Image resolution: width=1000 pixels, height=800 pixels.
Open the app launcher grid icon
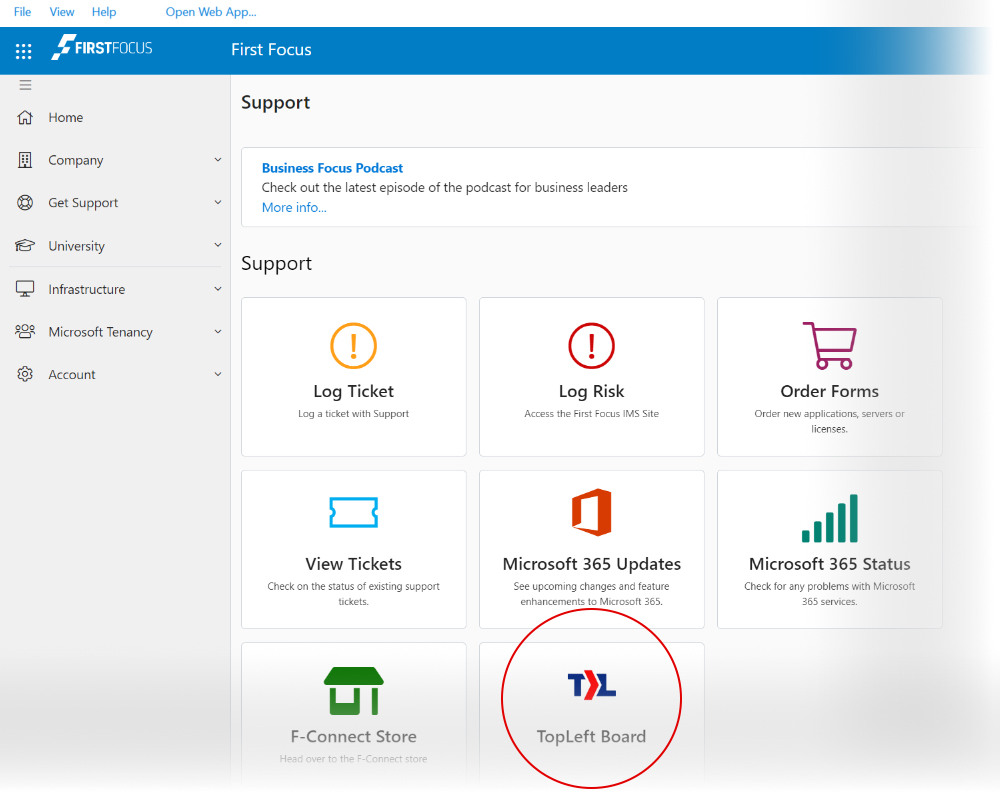click(24, 51)
